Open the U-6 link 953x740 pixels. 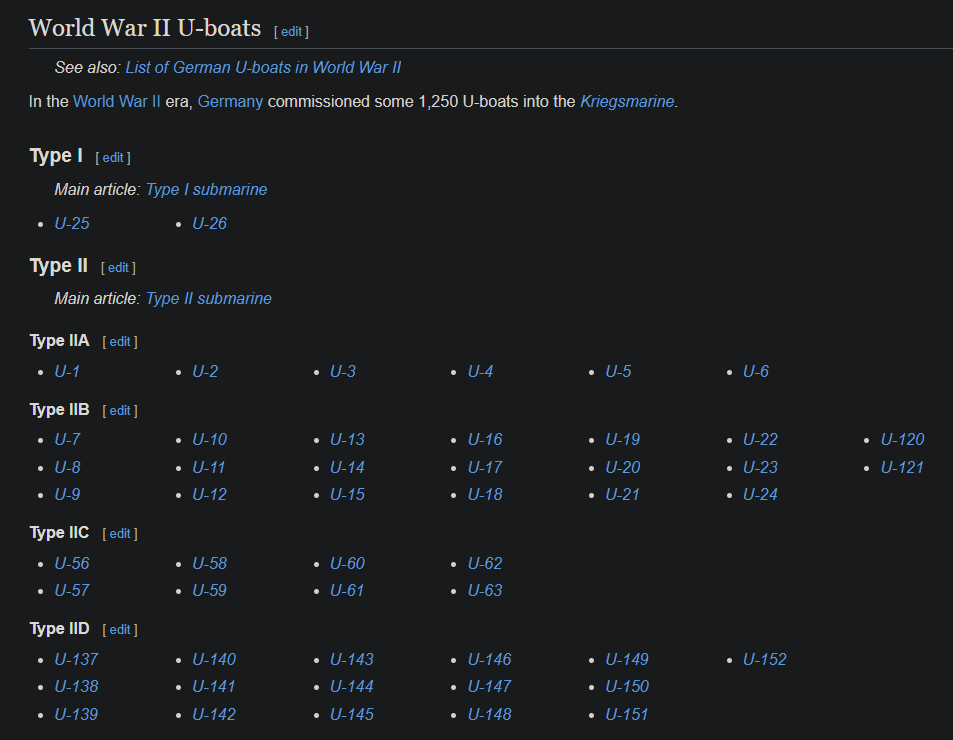coord(756,371)
